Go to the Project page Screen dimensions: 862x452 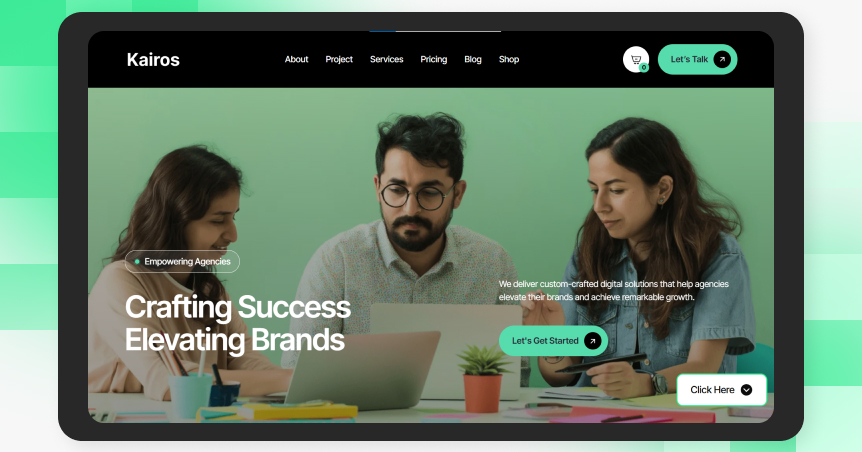pos(339,59)
